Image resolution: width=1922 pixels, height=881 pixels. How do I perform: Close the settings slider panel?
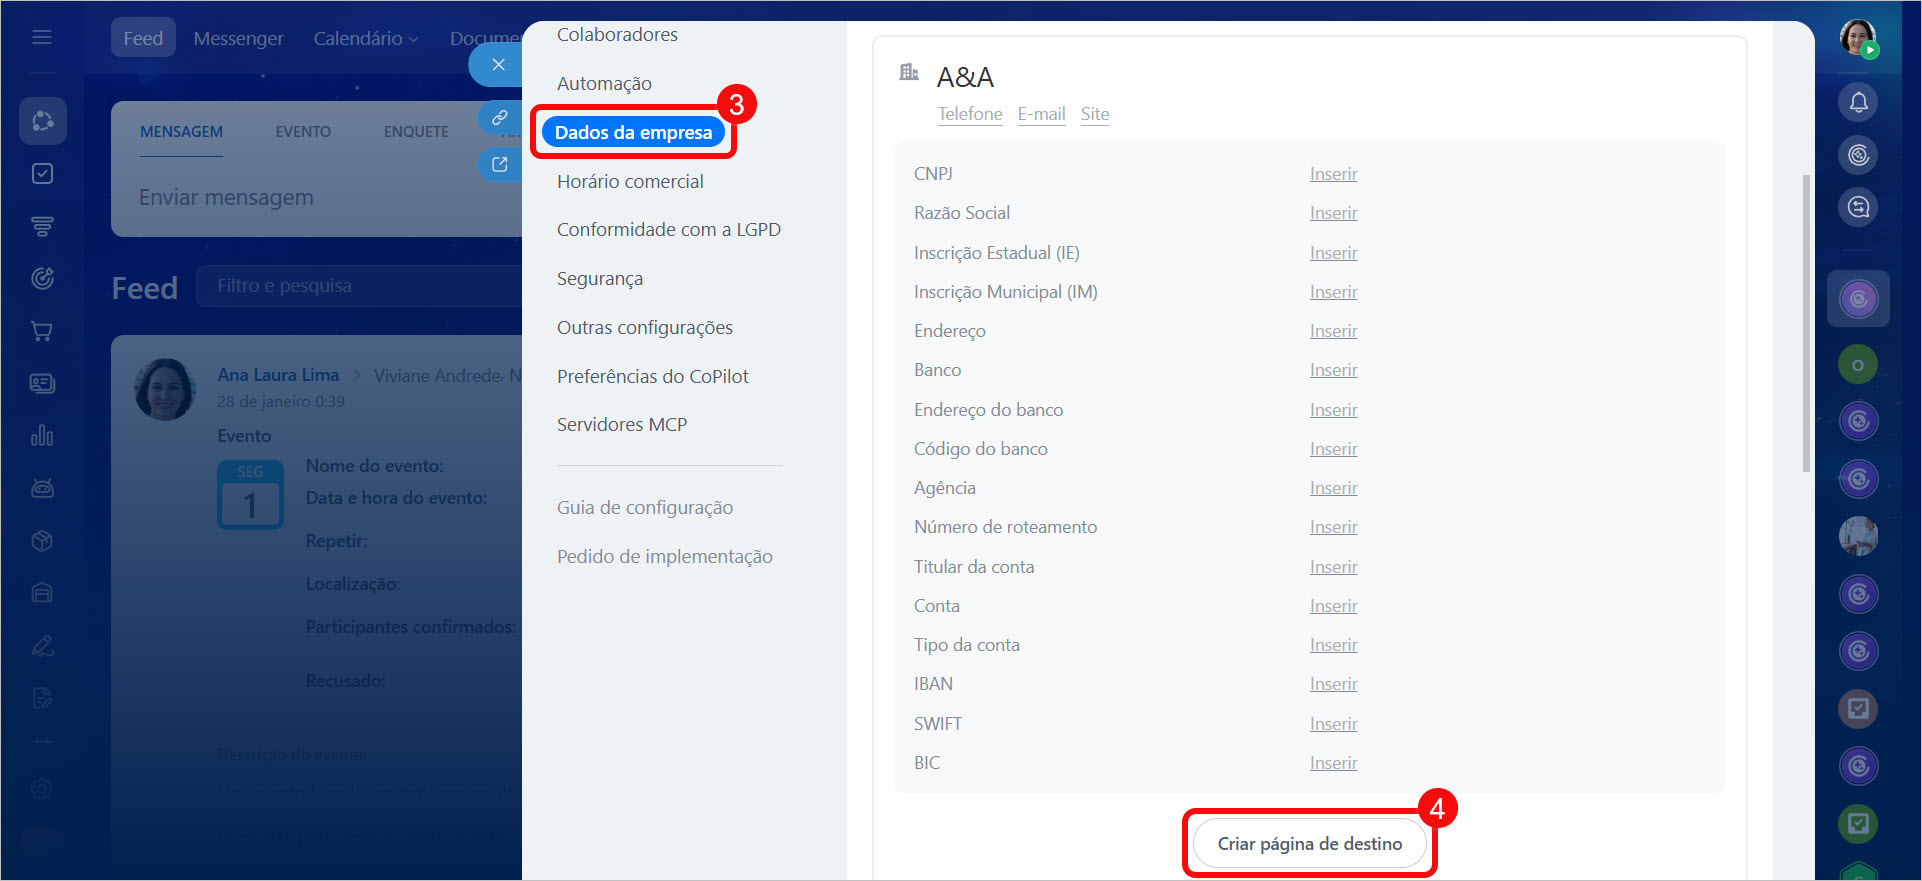tap(498, 65)
